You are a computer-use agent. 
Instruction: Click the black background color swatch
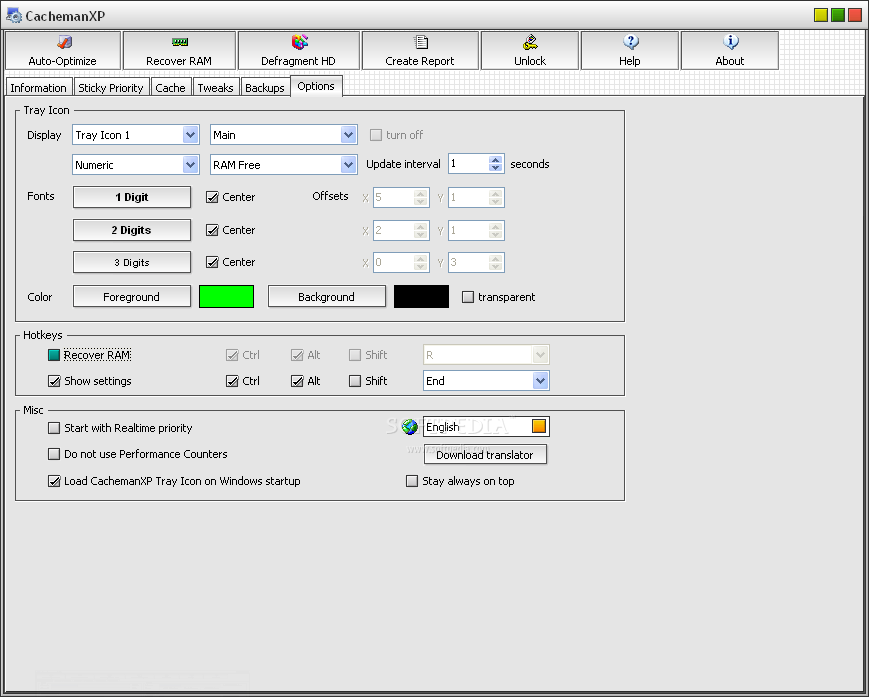point(421,296)
